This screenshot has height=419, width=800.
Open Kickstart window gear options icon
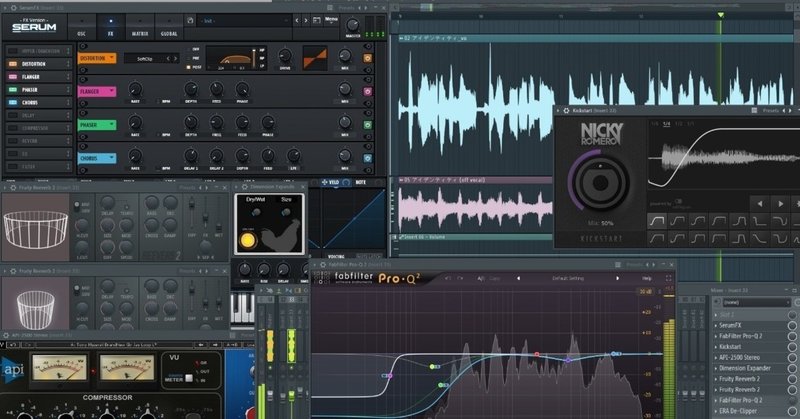click(x=566, y=110)
